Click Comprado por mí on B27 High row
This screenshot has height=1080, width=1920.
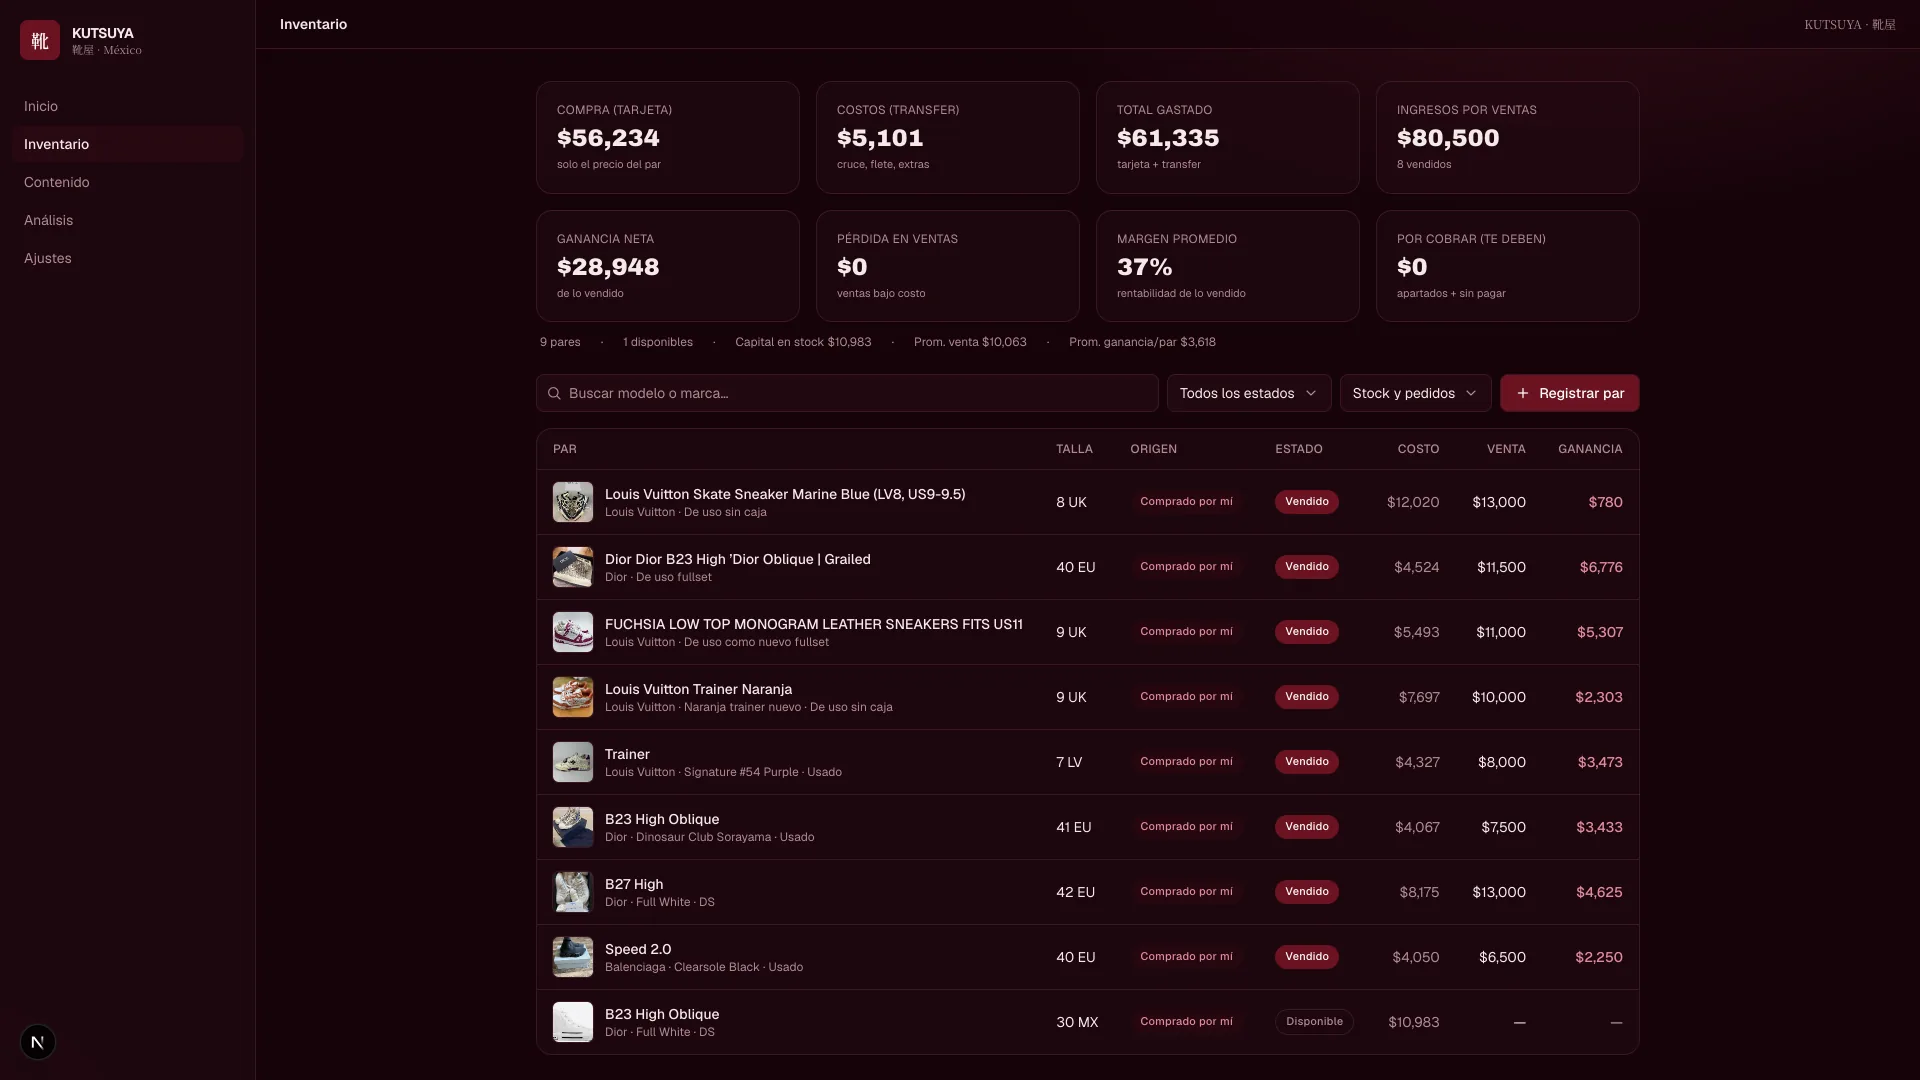pyautogui.click(x=1186, y=892)
